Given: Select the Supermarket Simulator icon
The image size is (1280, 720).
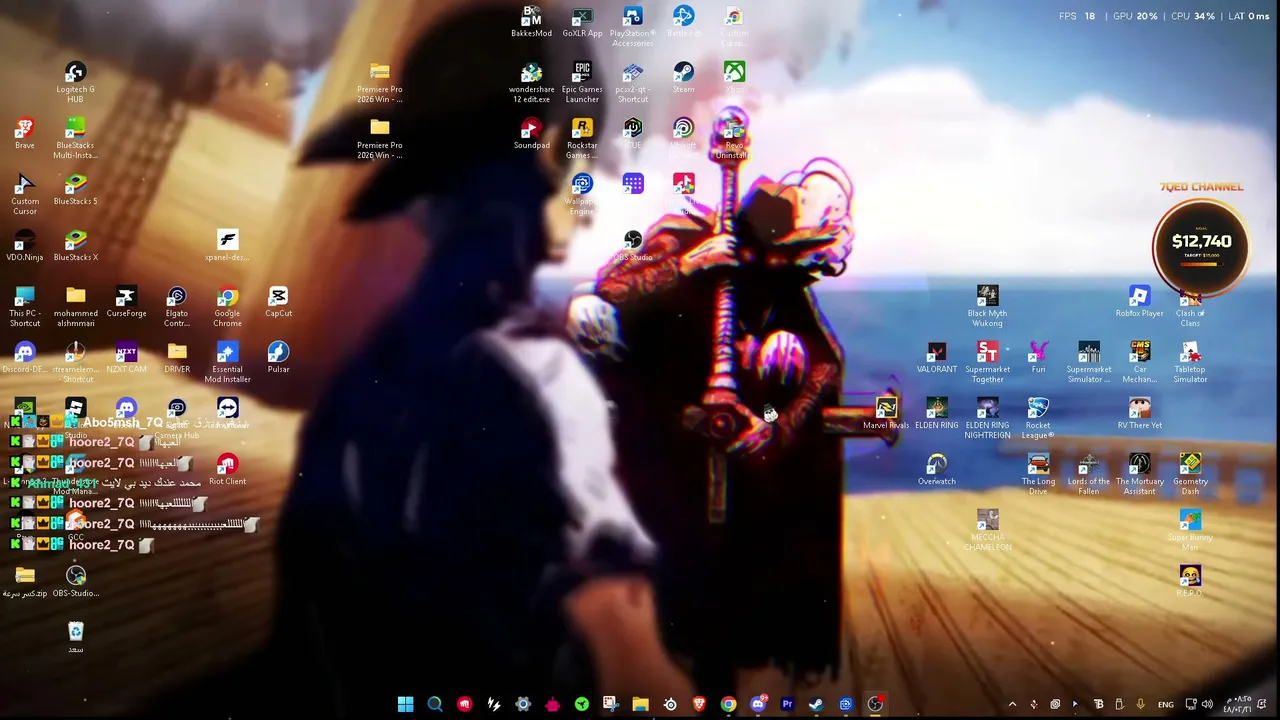Looking at the screenshot, I should [x=1088, y=363].
